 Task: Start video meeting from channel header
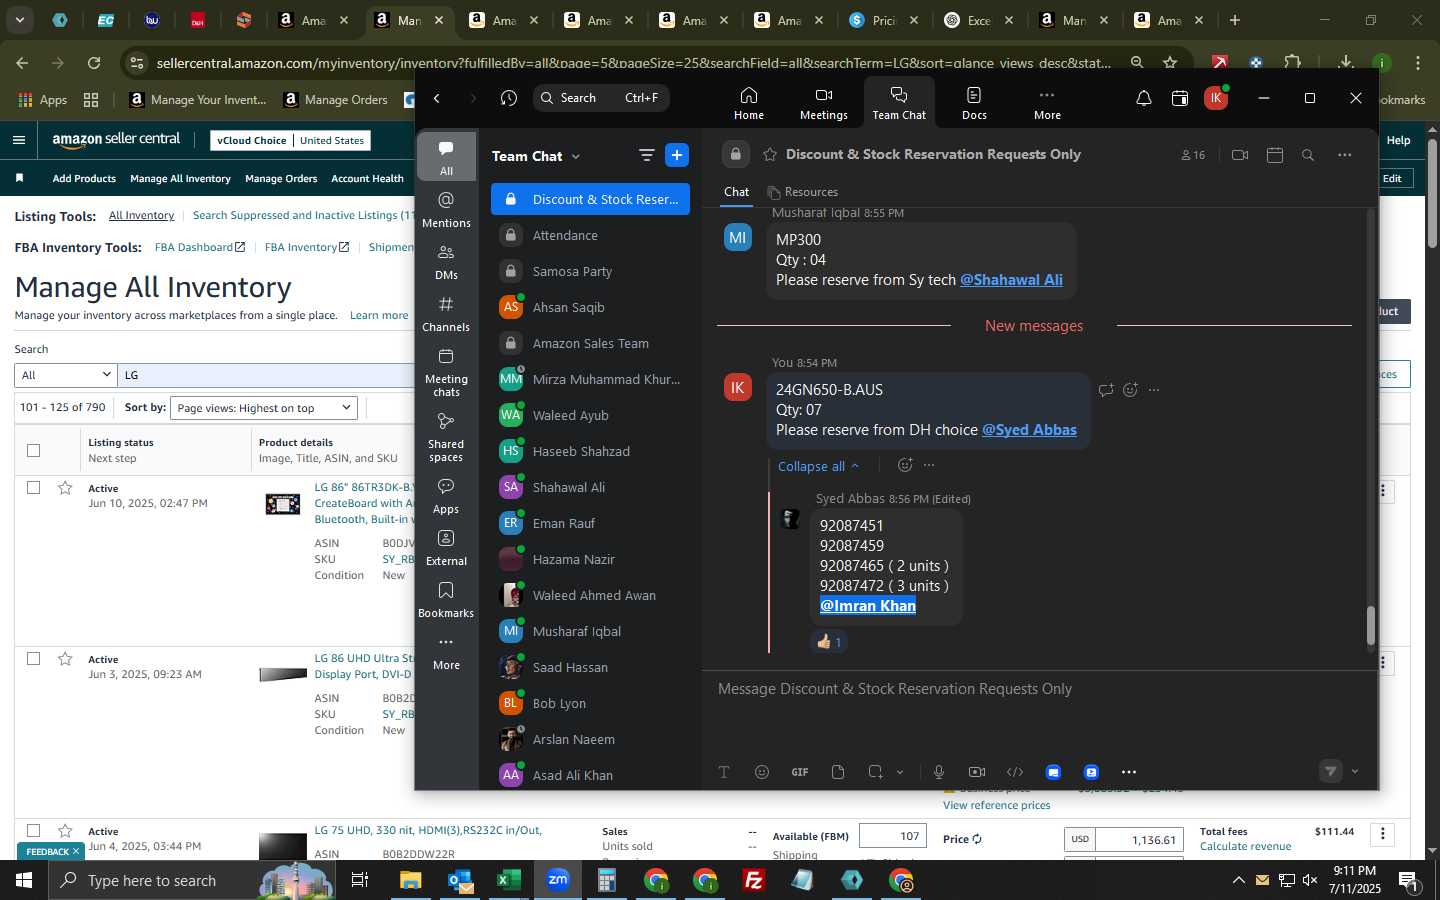[x=1240, y=155]
